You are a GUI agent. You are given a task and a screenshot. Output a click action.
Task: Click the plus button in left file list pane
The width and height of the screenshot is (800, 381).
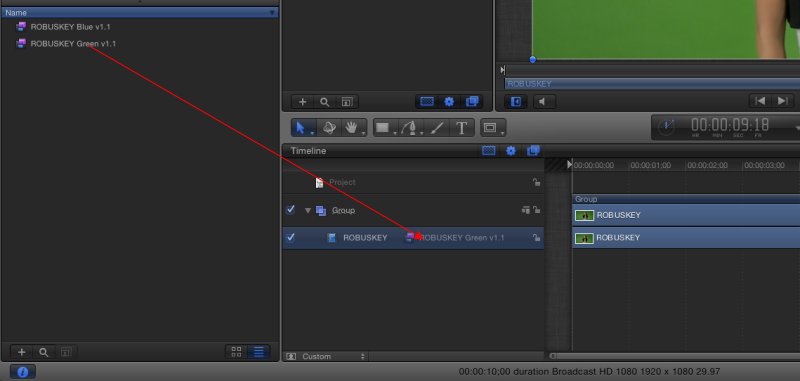[x=22, y=352]
